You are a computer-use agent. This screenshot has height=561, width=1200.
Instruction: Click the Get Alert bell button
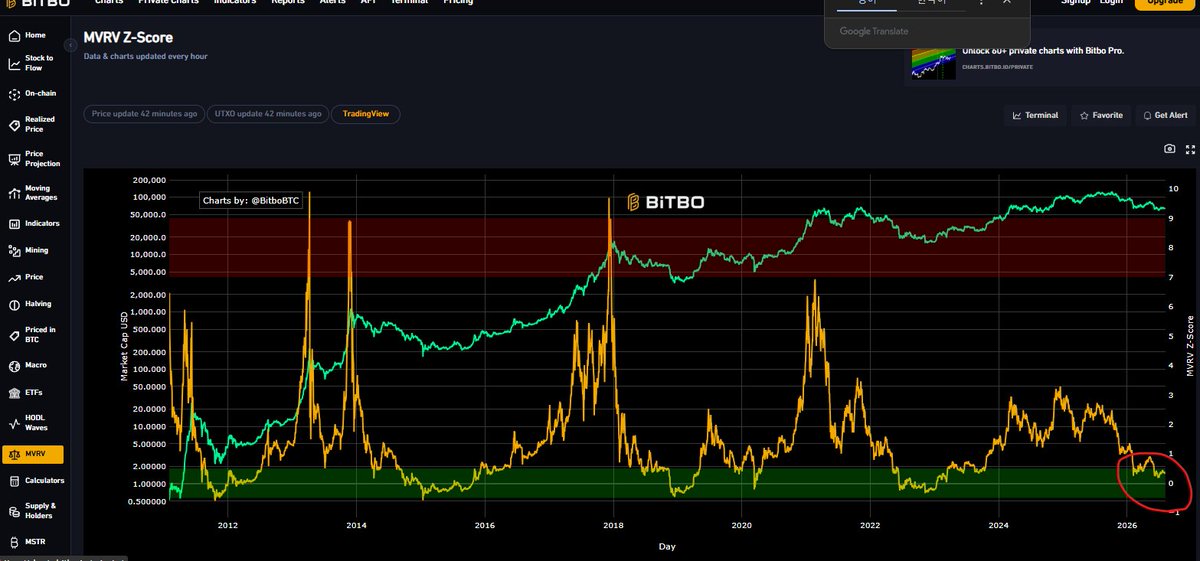[1167, 115]
